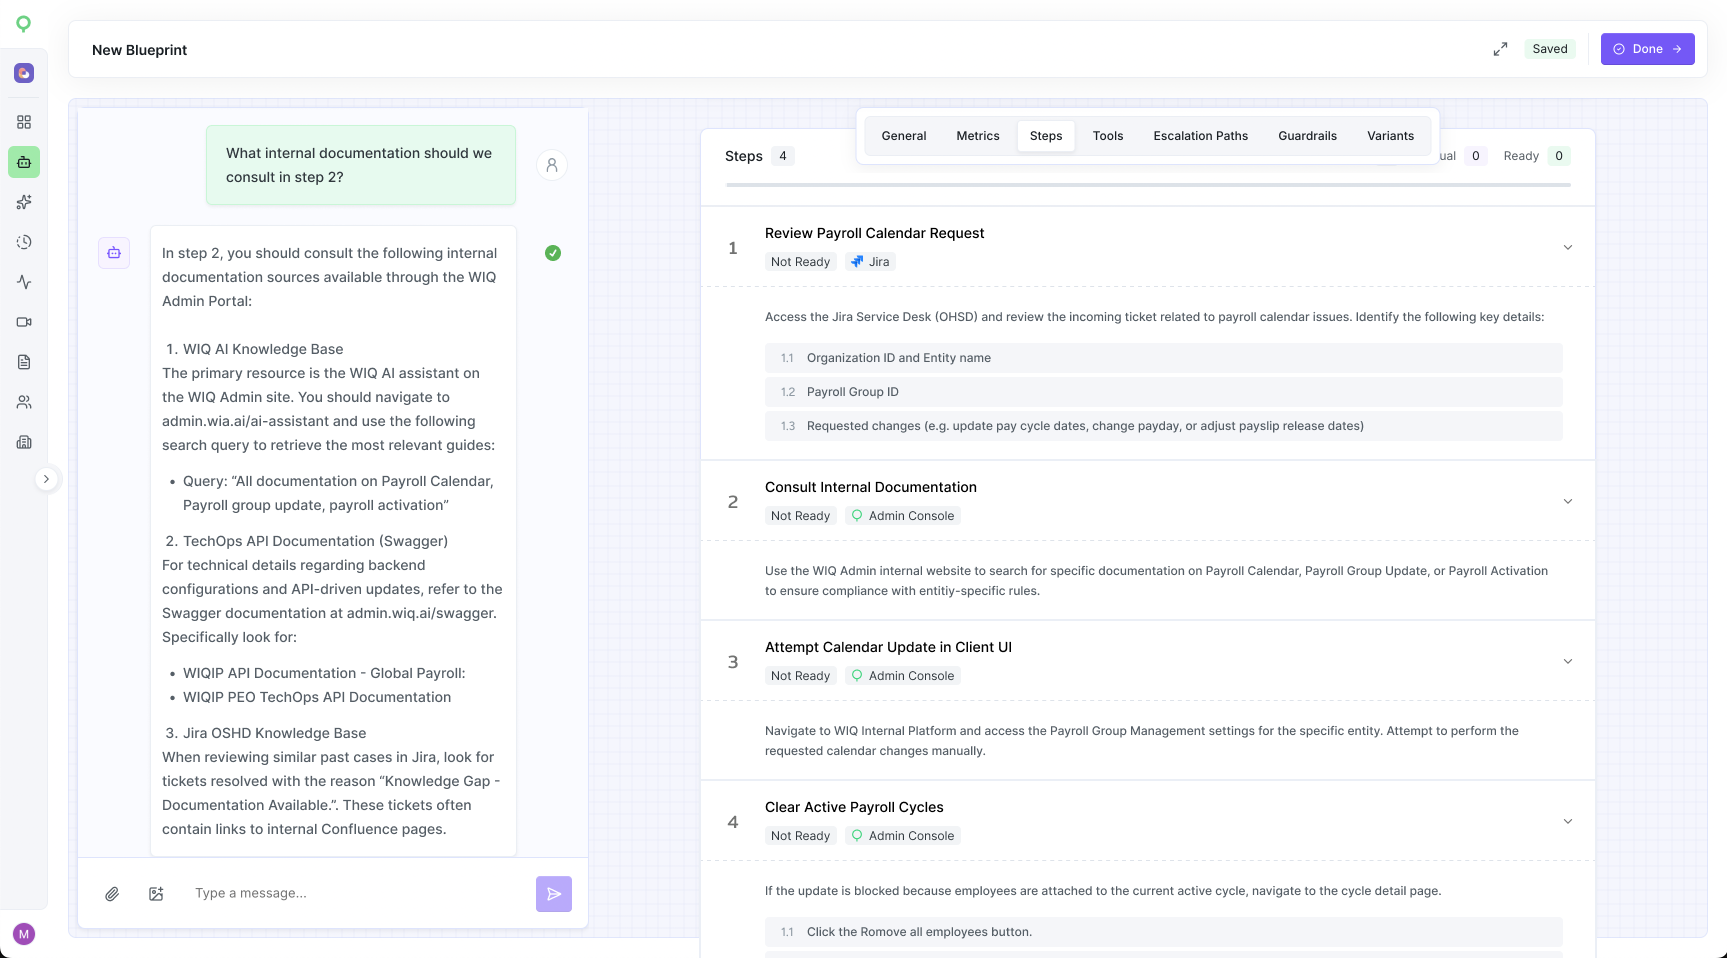Image resolution: width=1727 pixels, height=958 pixels.
Task: Switch to the General tab
Action: click(904, 136)
